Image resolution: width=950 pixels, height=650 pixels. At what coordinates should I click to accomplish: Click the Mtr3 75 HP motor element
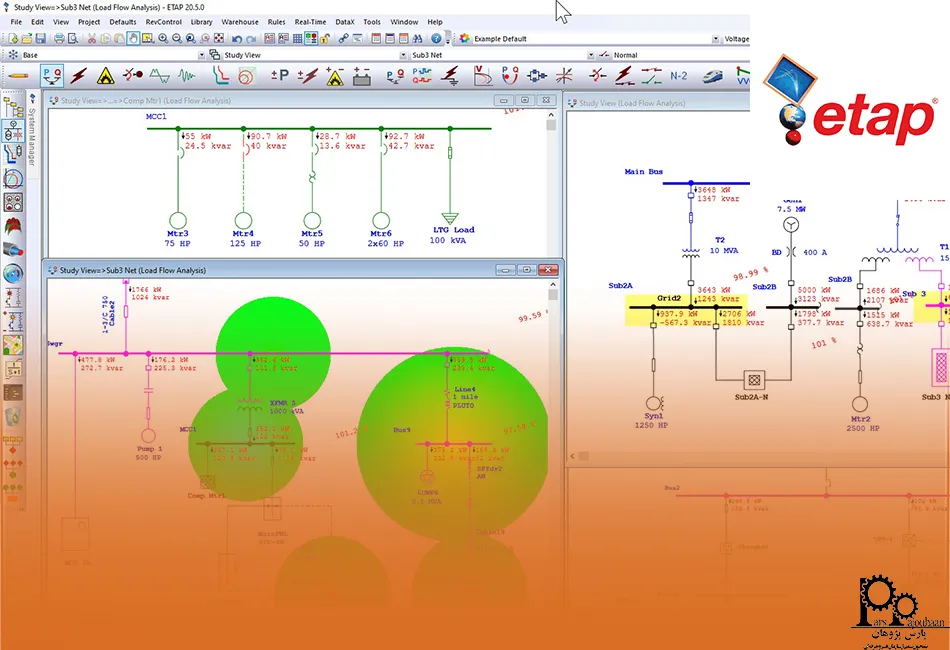pyautogui.click(x=178, y=221)
